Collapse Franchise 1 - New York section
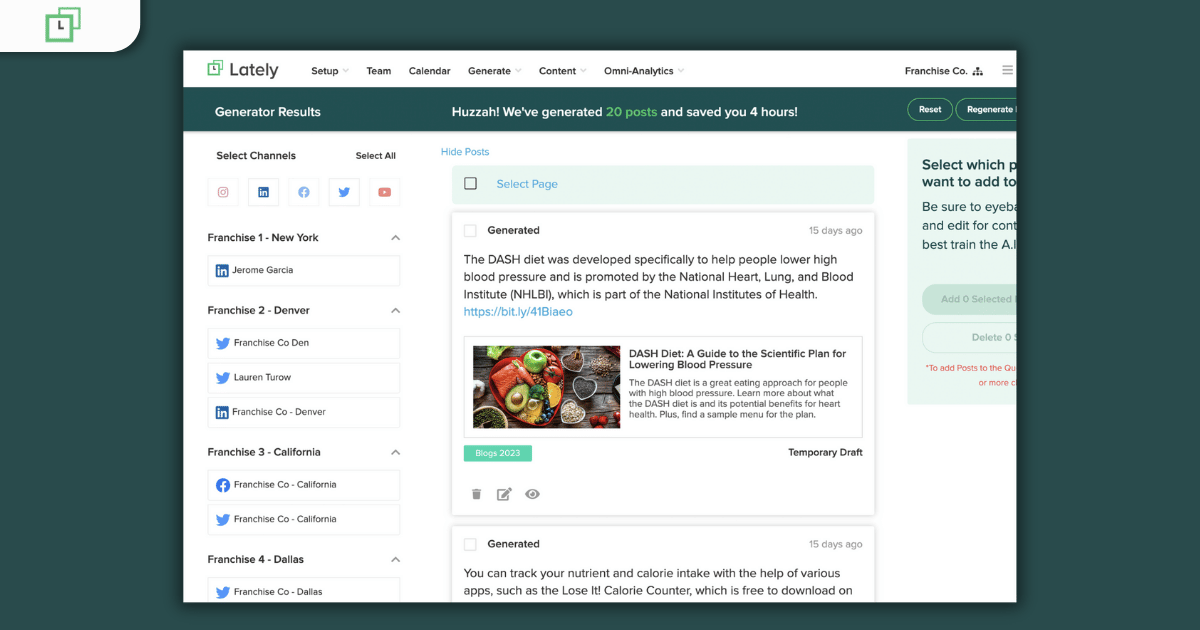 (395, 238)
